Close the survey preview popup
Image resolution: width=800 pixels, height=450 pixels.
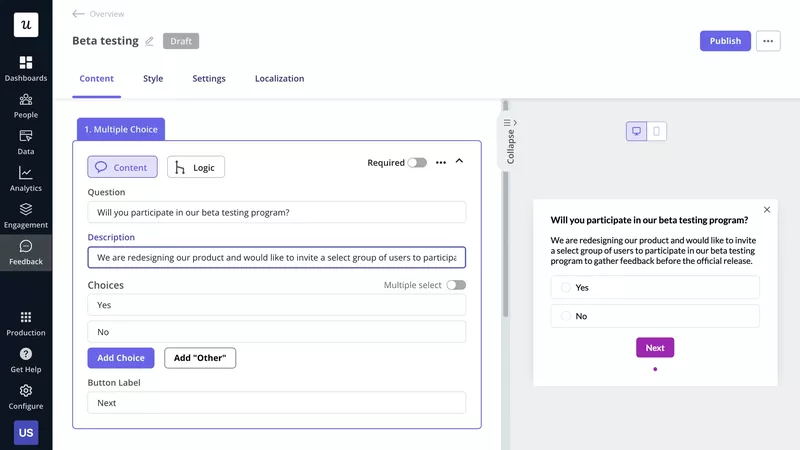tap(767, 210)
